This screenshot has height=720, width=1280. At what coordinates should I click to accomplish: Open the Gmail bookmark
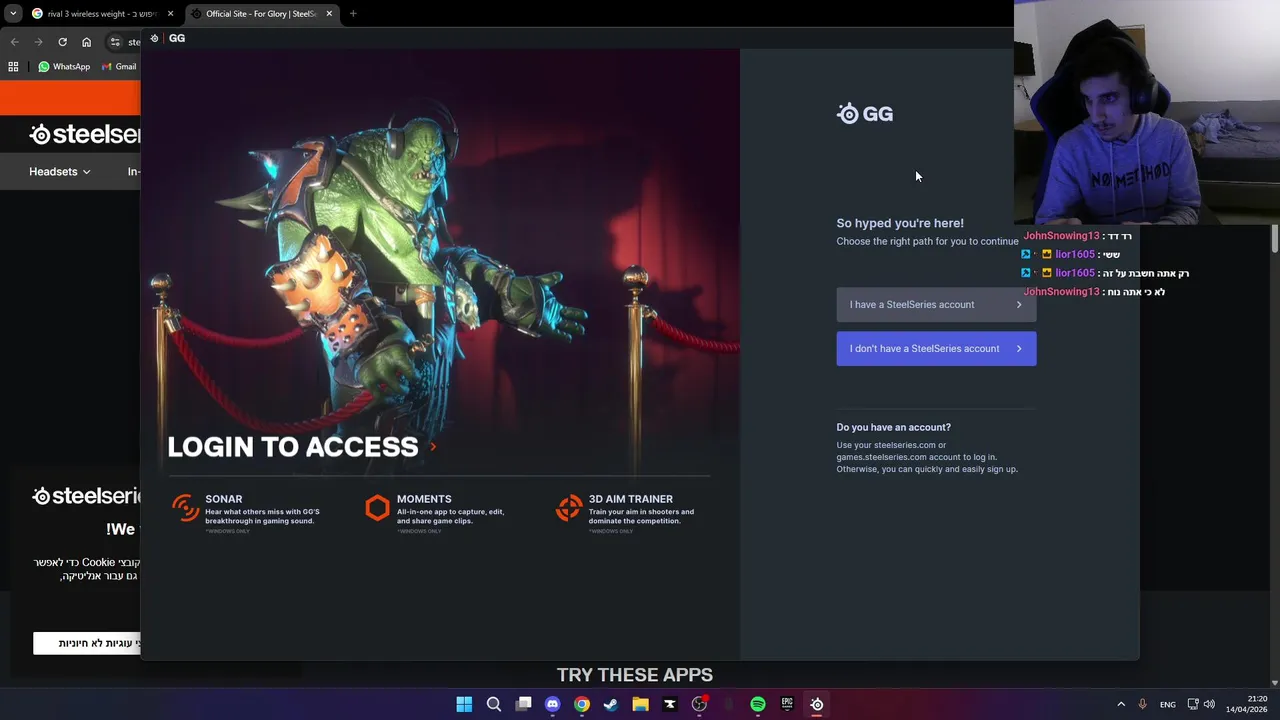point(120,67)
